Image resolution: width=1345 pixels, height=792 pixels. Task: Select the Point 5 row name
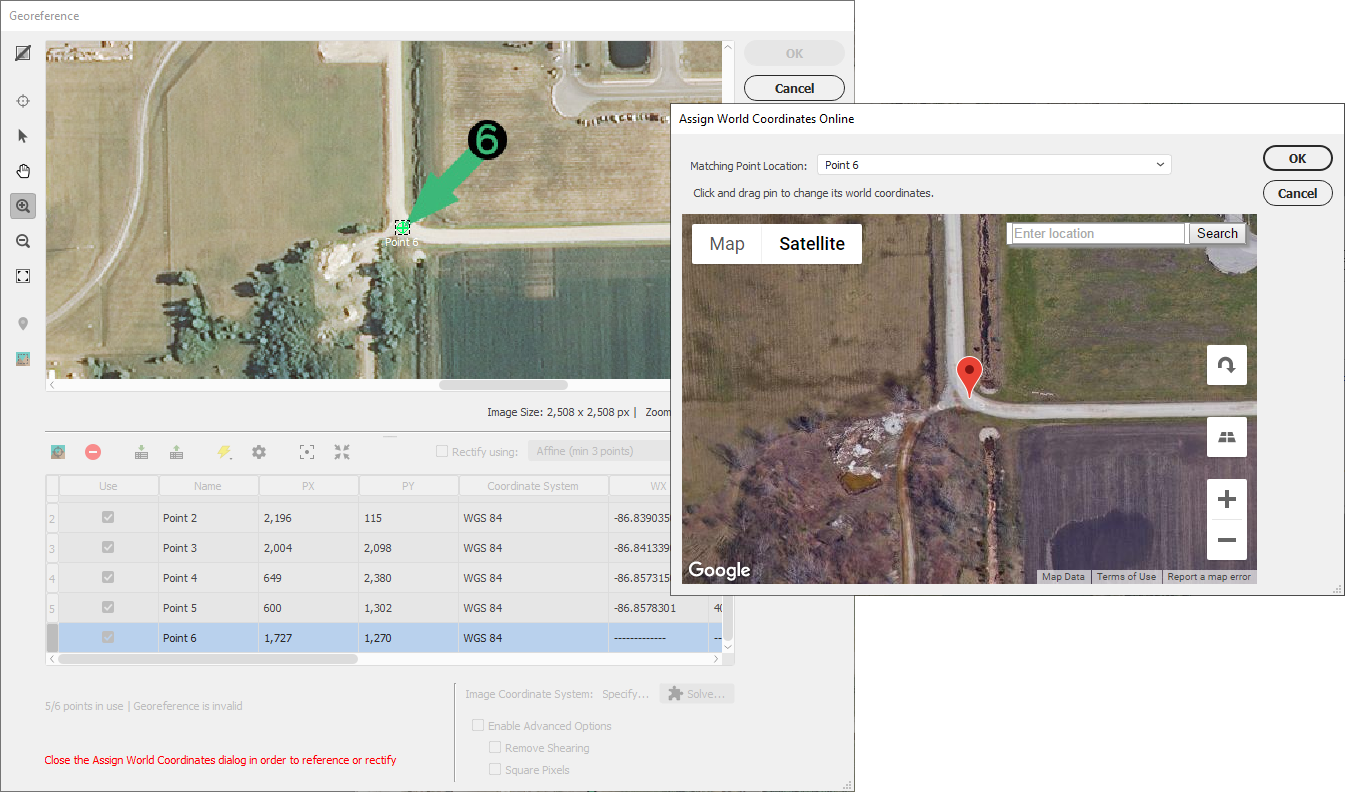tap(208, 608)
